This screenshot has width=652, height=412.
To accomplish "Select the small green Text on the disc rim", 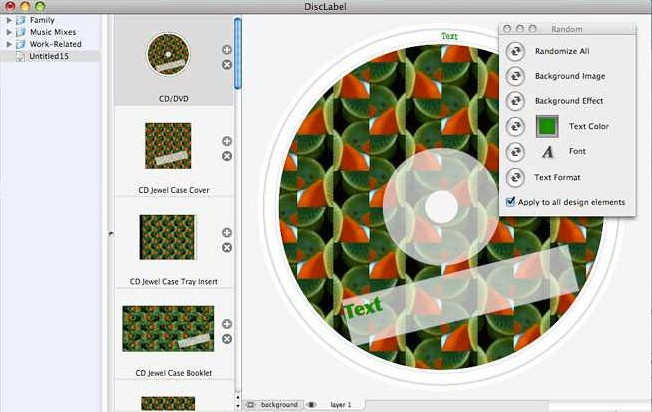I will [449, 36].
